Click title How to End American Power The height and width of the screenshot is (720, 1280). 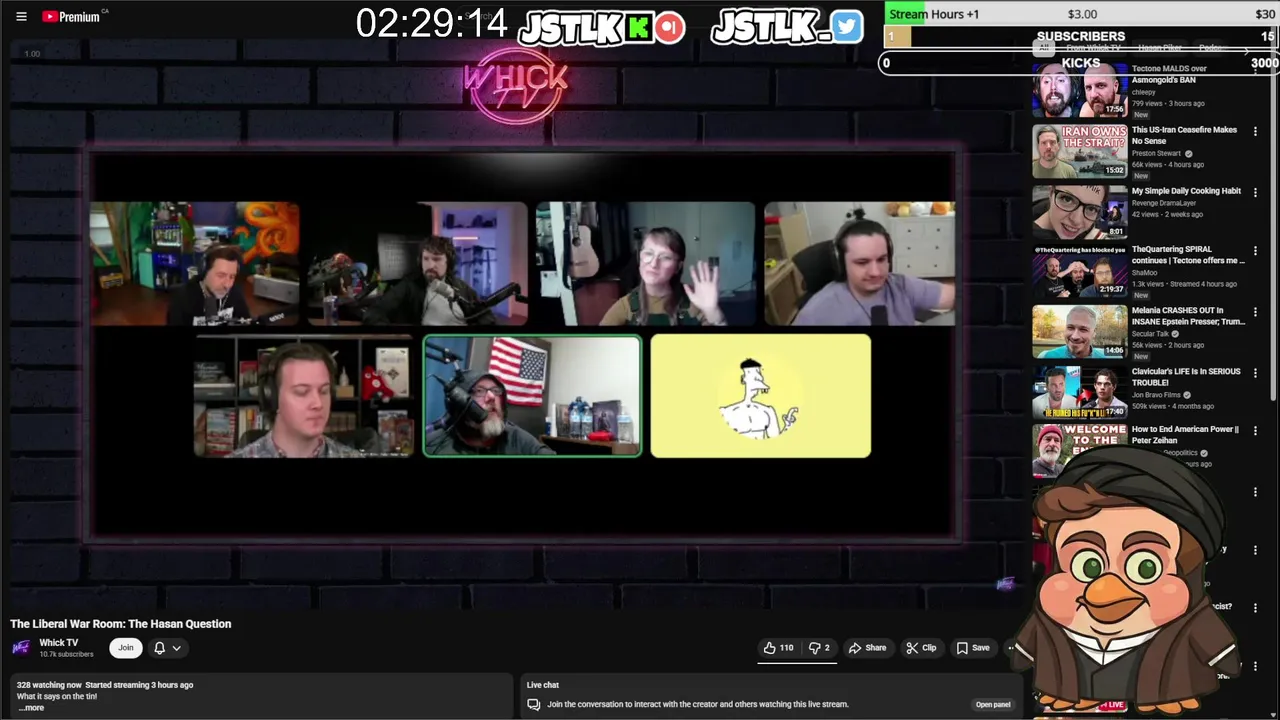pos(1185,435)
